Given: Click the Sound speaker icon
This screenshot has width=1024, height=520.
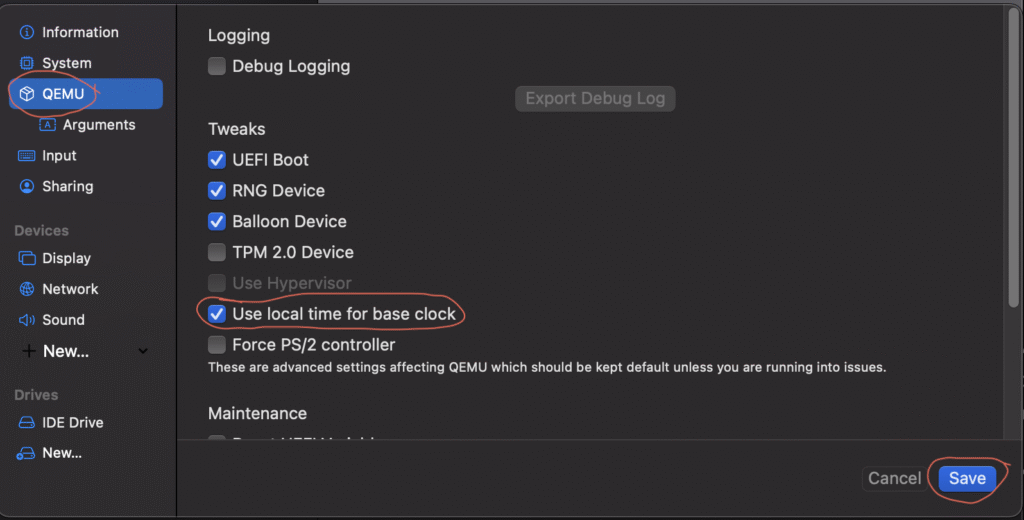Looking at the screenshot, I should click(x=27, y=320).
